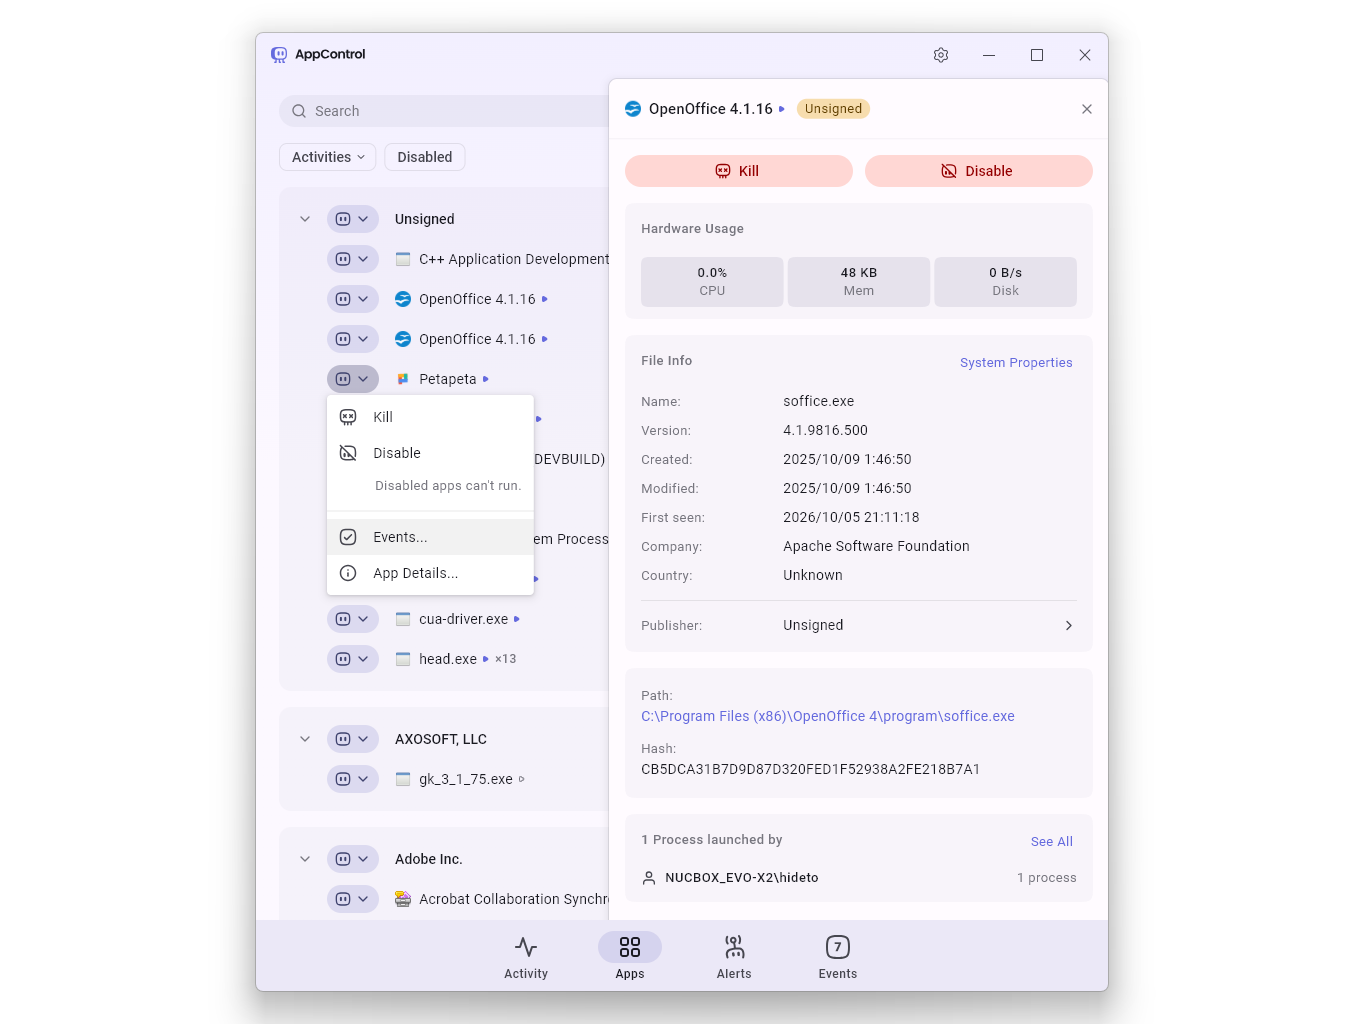The width and height of the screenshot is (1365, 1024).
Task: Click the OpenOffice icon in details header
Action: click(x=633, y=109)
